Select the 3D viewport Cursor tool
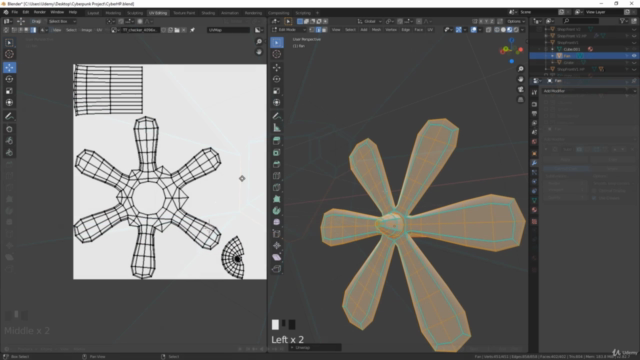The height and width of the screenshot is (360, 640). click(277, 54)
